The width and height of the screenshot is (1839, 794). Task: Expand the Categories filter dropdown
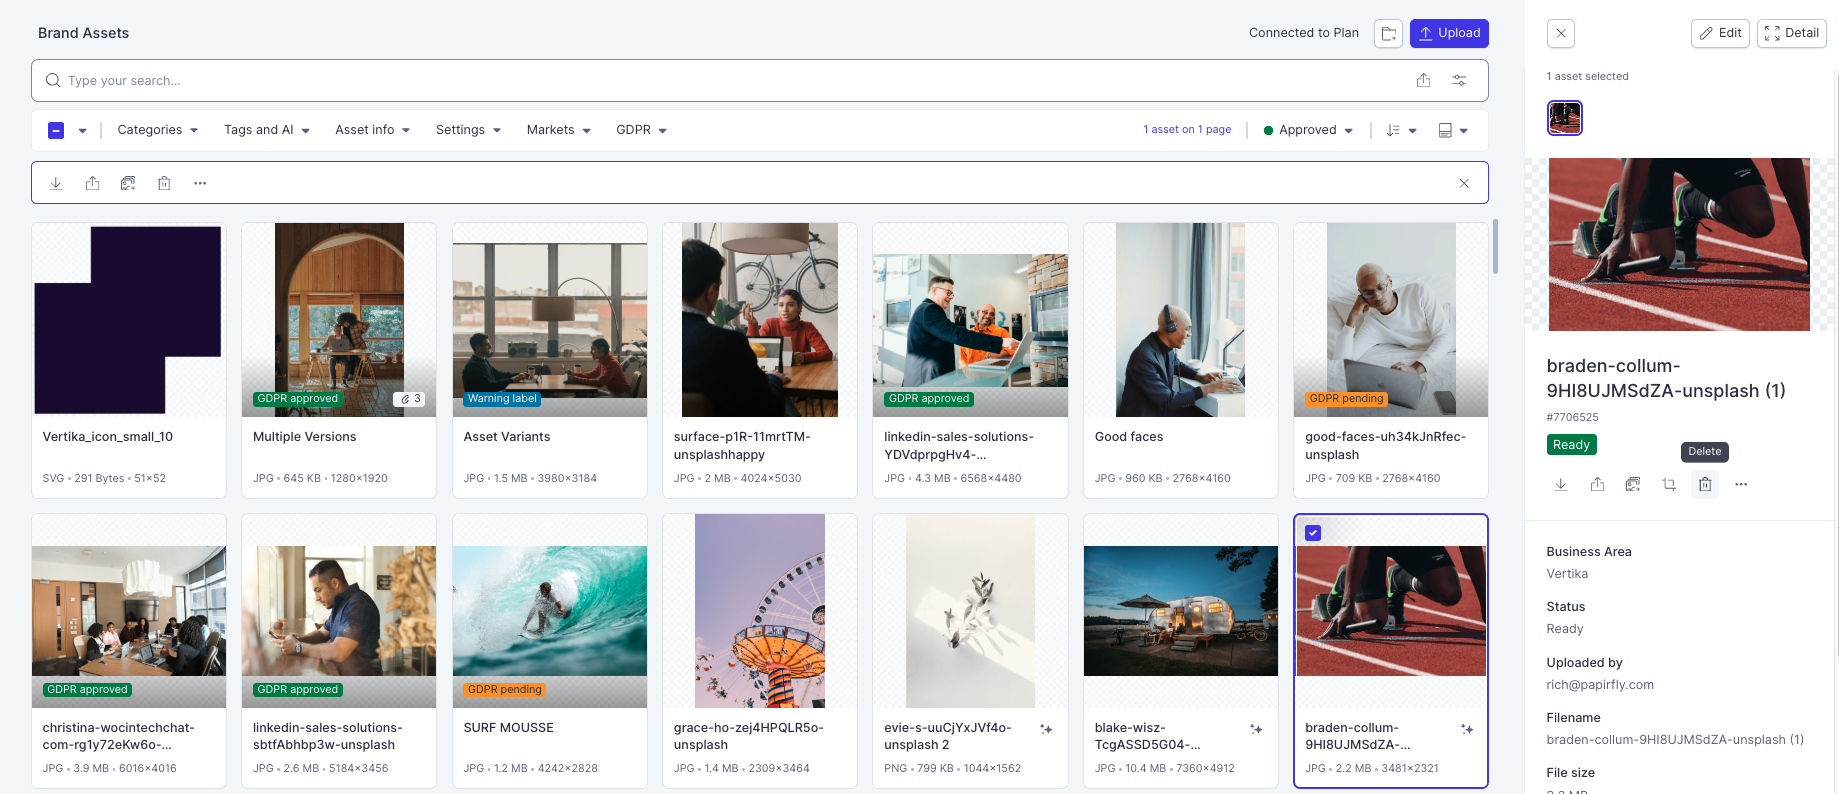158,130
